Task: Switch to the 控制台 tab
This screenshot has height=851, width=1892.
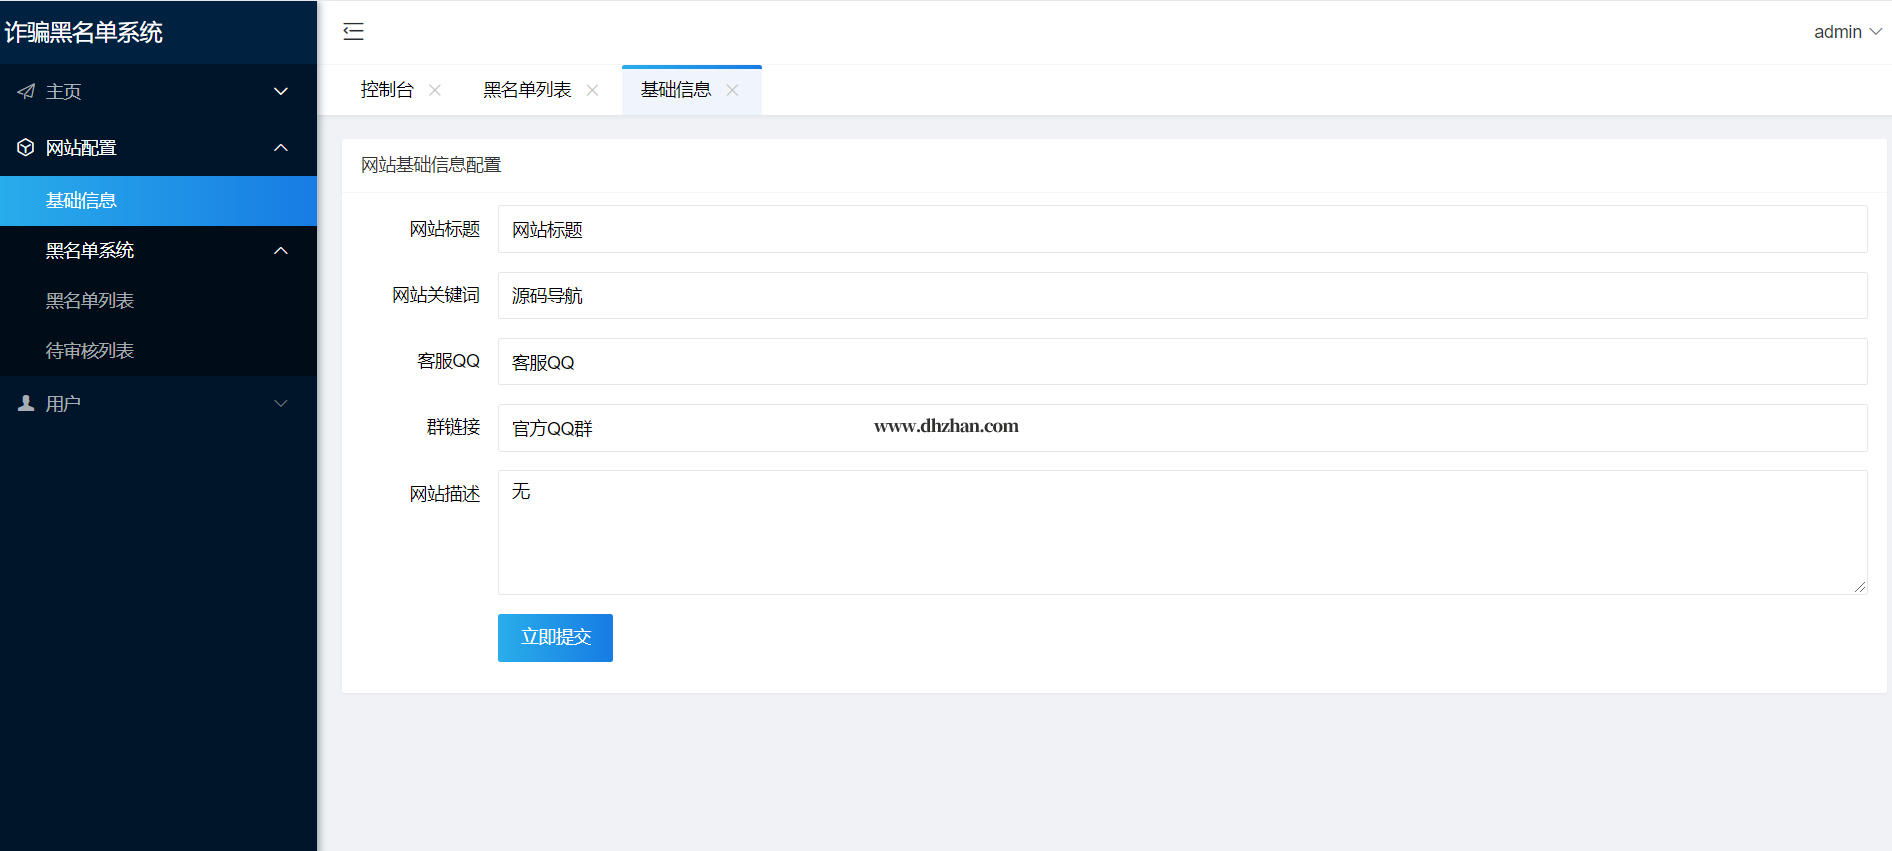Action: (387, 90)
